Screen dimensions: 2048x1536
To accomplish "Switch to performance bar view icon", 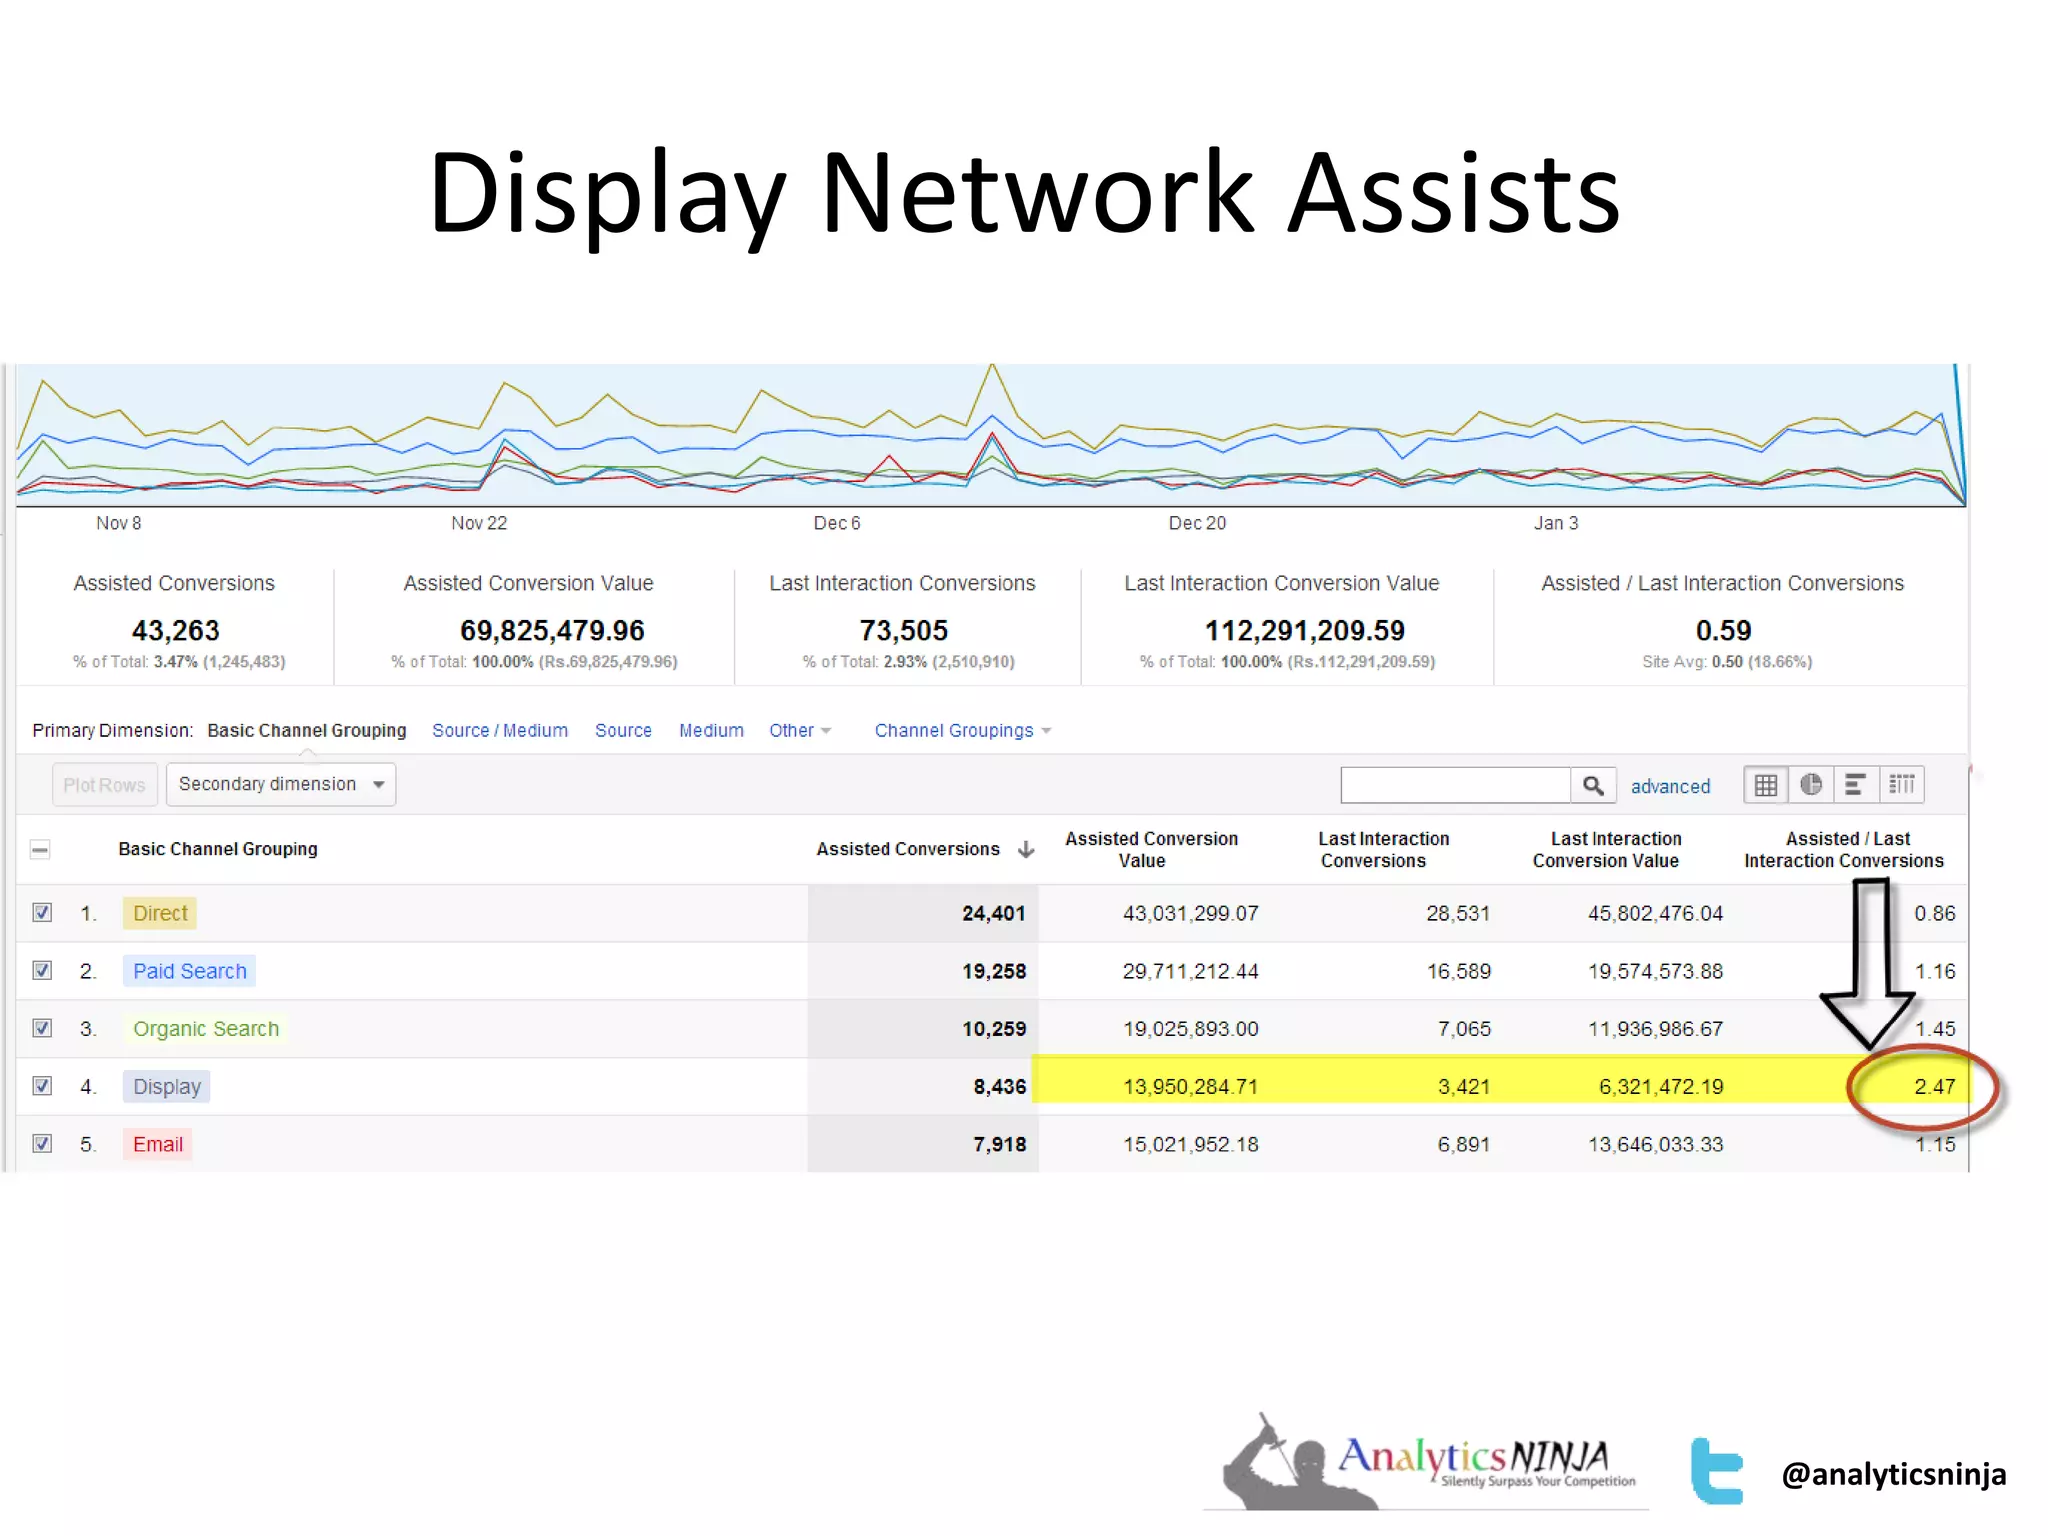I will [1855, 785].
